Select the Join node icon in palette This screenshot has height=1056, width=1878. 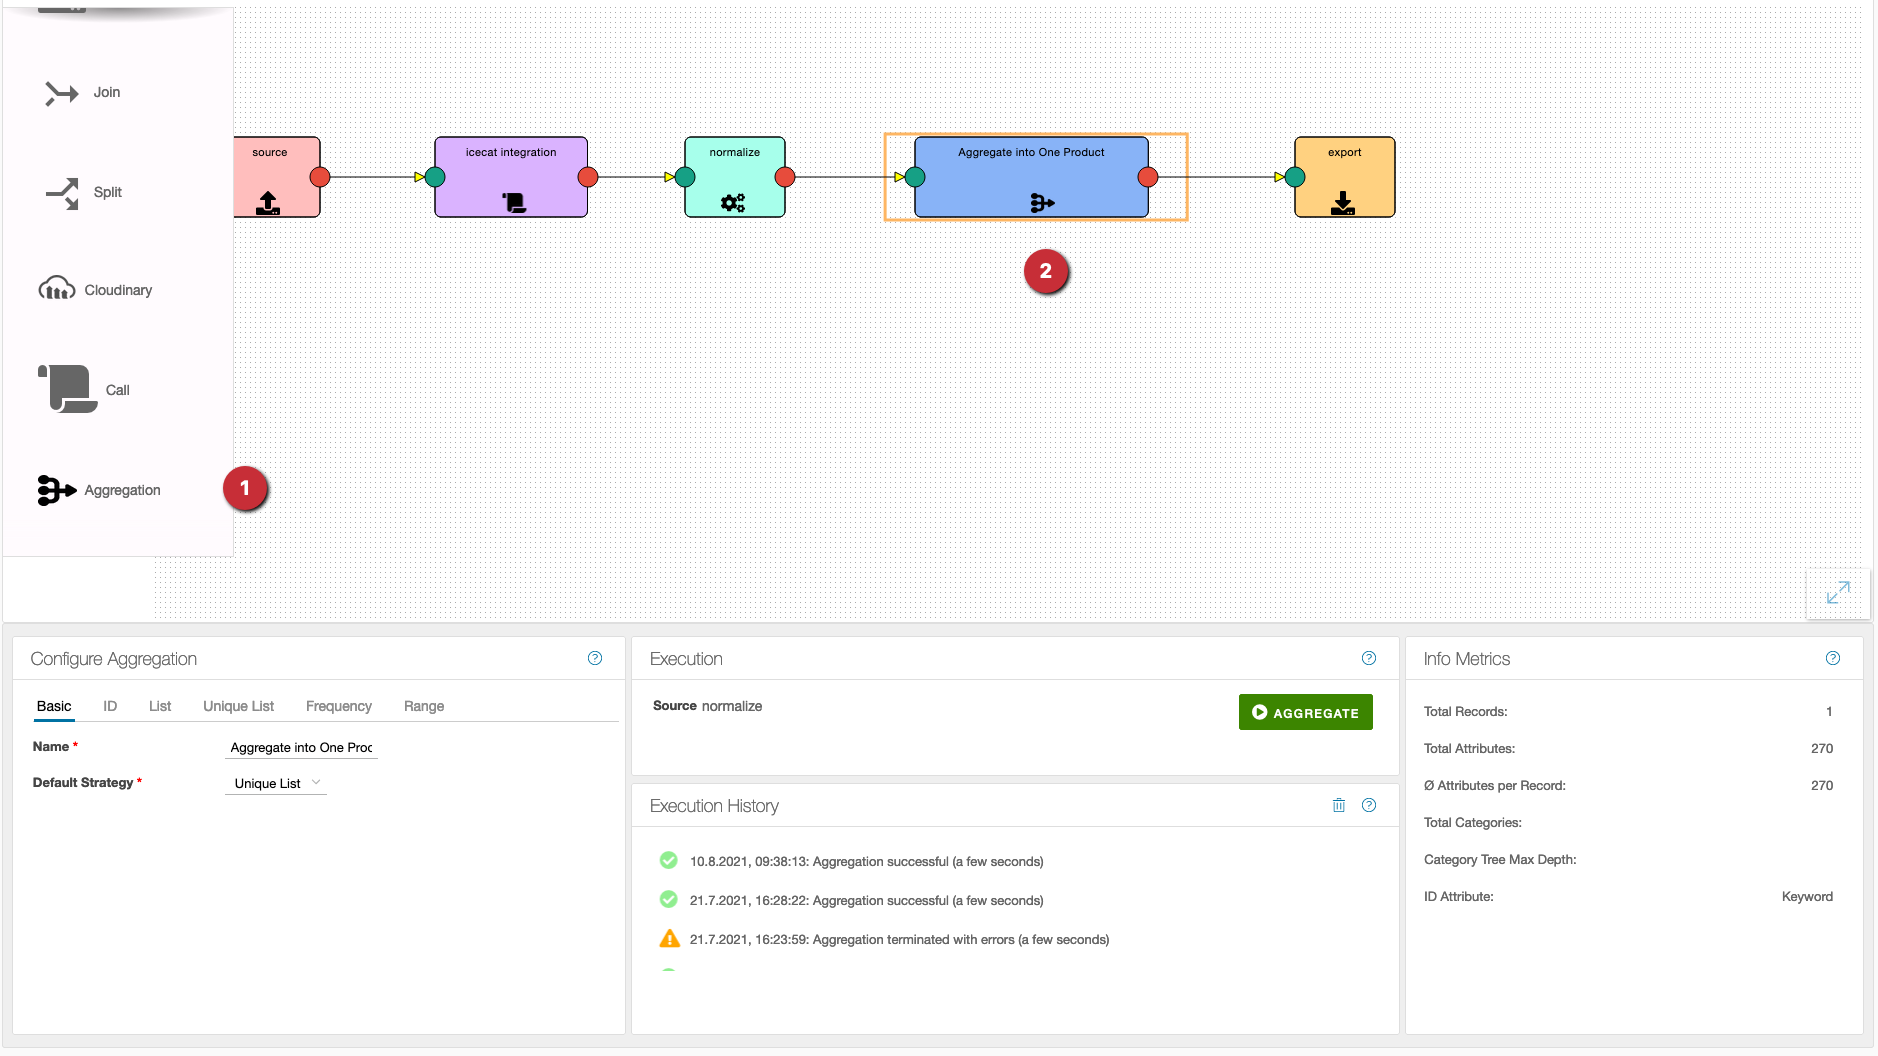point(61,93)
